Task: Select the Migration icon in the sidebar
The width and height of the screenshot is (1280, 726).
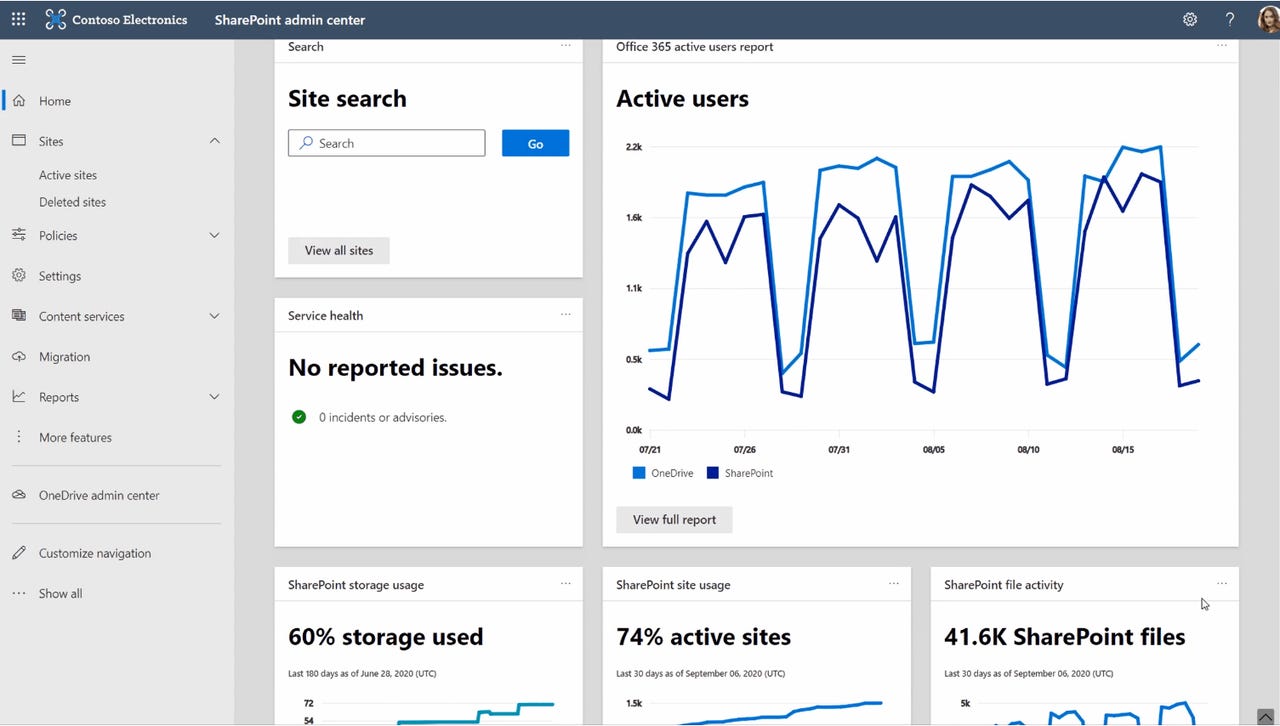Action: (x=18, y=356)
